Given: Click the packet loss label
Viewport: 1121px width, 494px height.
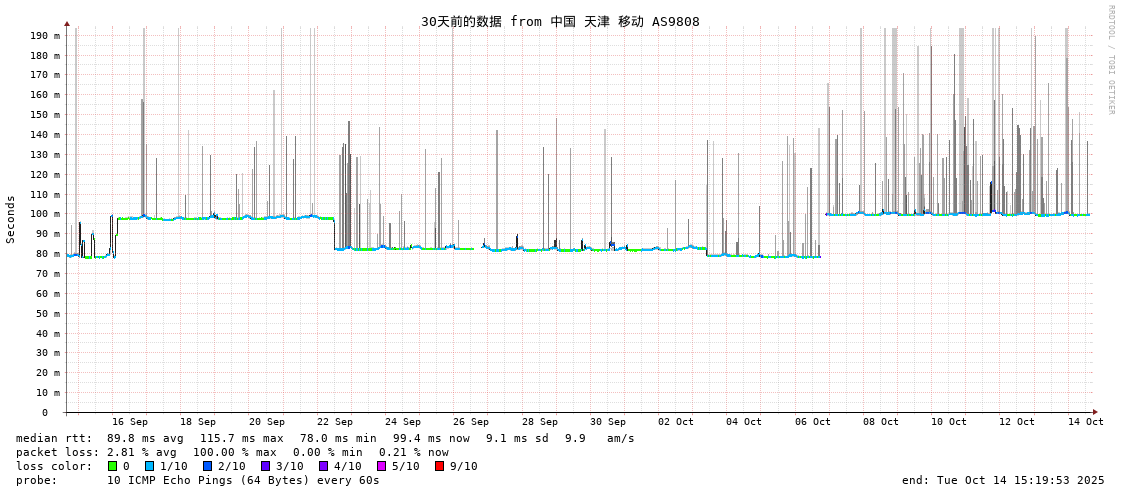Looking at the screenshot, I should tap(57, 452).
